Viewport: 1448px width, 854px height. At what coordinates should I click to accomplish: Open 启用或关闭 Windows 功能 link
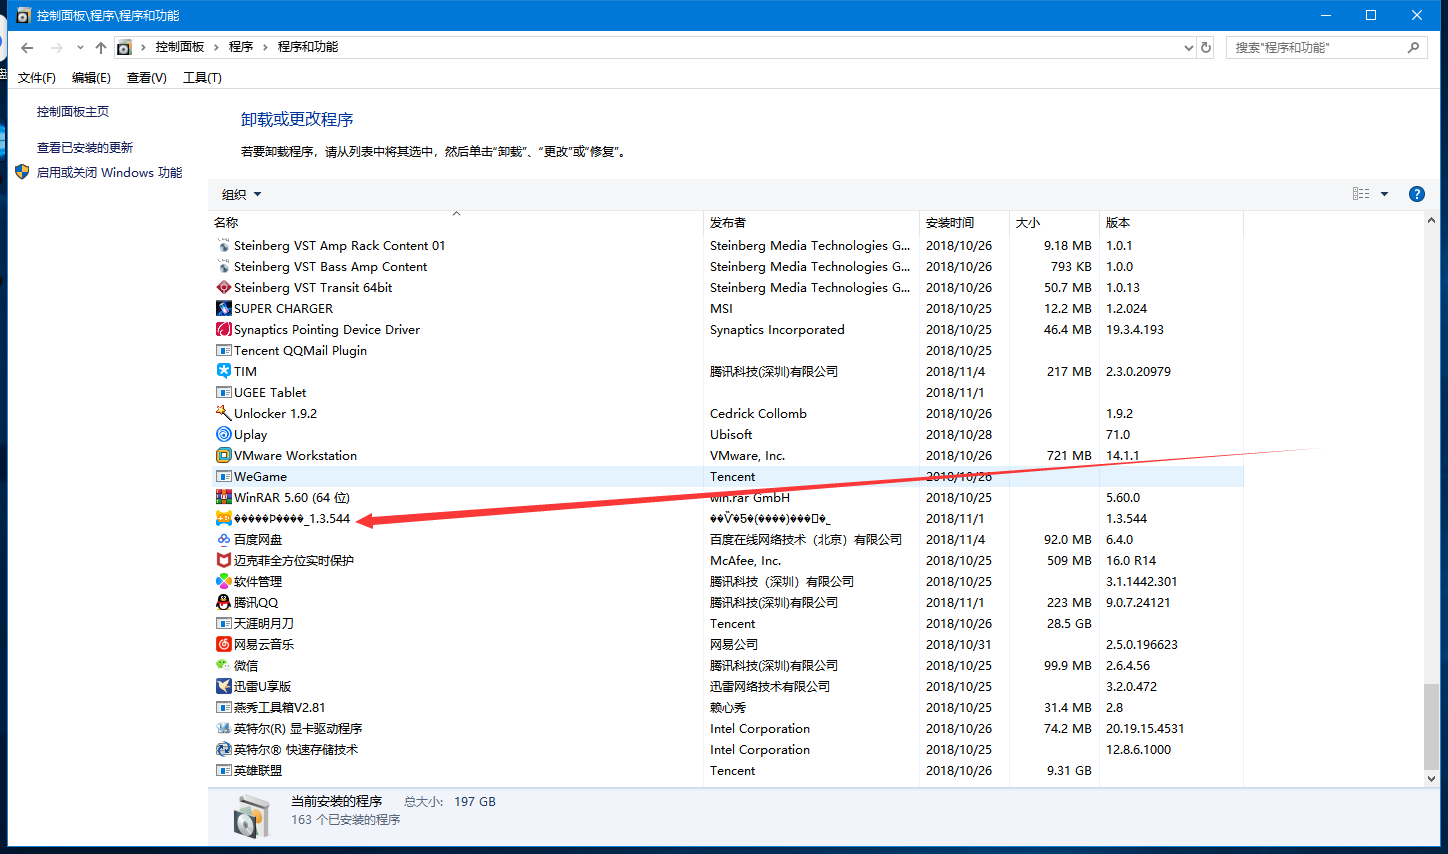109,172
